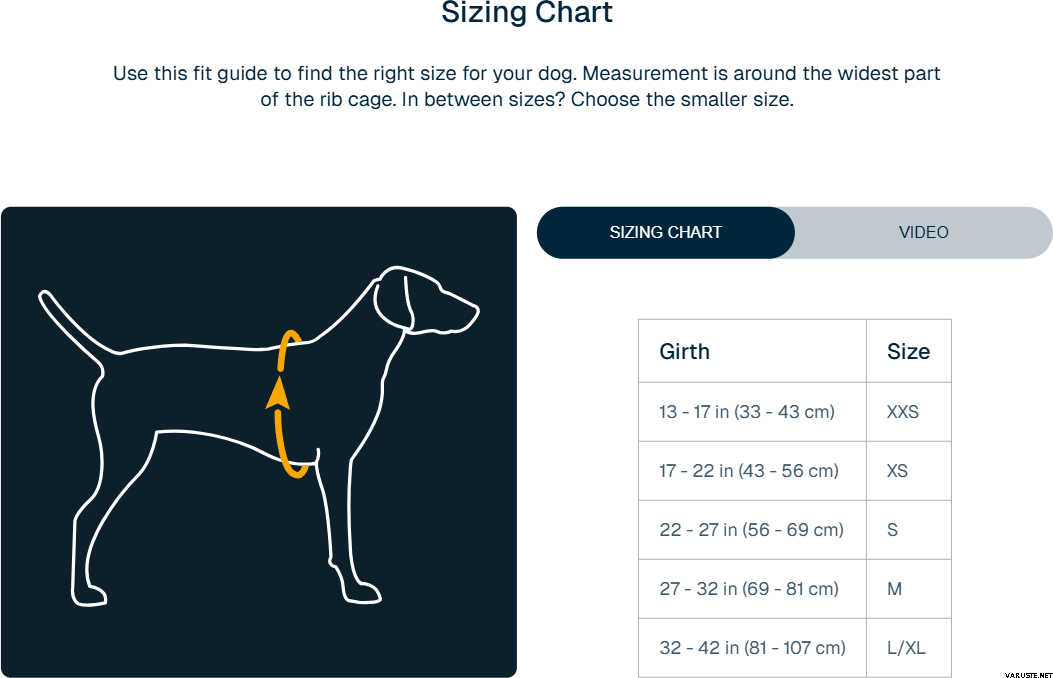Pick the L/XL size cell
Viewport: 1053px width, 678px height.
[x=906, y=648]
